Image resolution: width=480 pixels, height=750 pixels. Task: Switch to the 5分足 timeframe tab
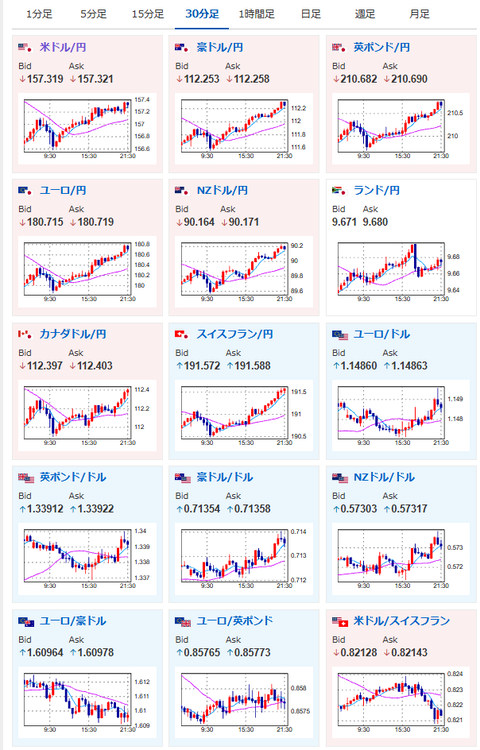pos(93,14)
